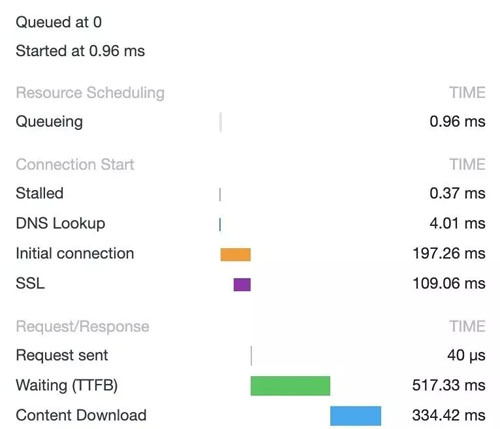The width and height of the screenshot is (500, 429).
Task: Click the Queueing timing marker line
Action: (221, 122)
